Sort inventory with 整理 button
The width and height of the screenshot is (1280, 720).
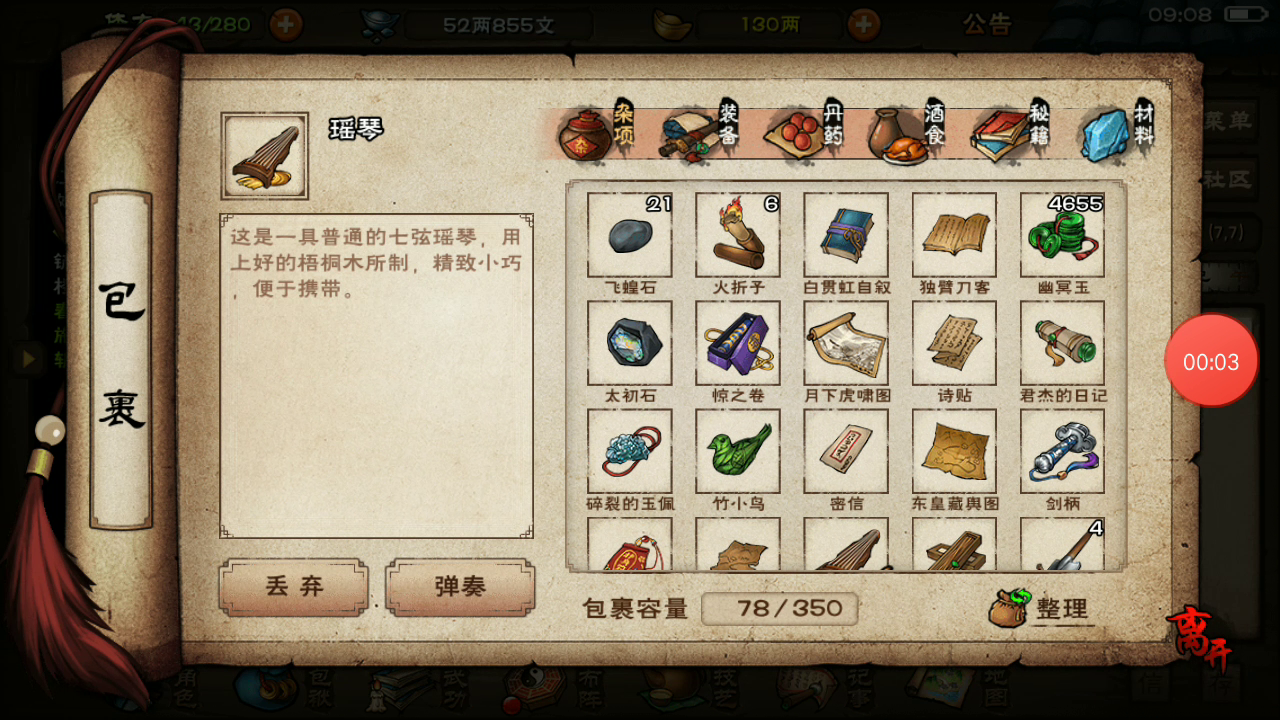coord(1040,607)
